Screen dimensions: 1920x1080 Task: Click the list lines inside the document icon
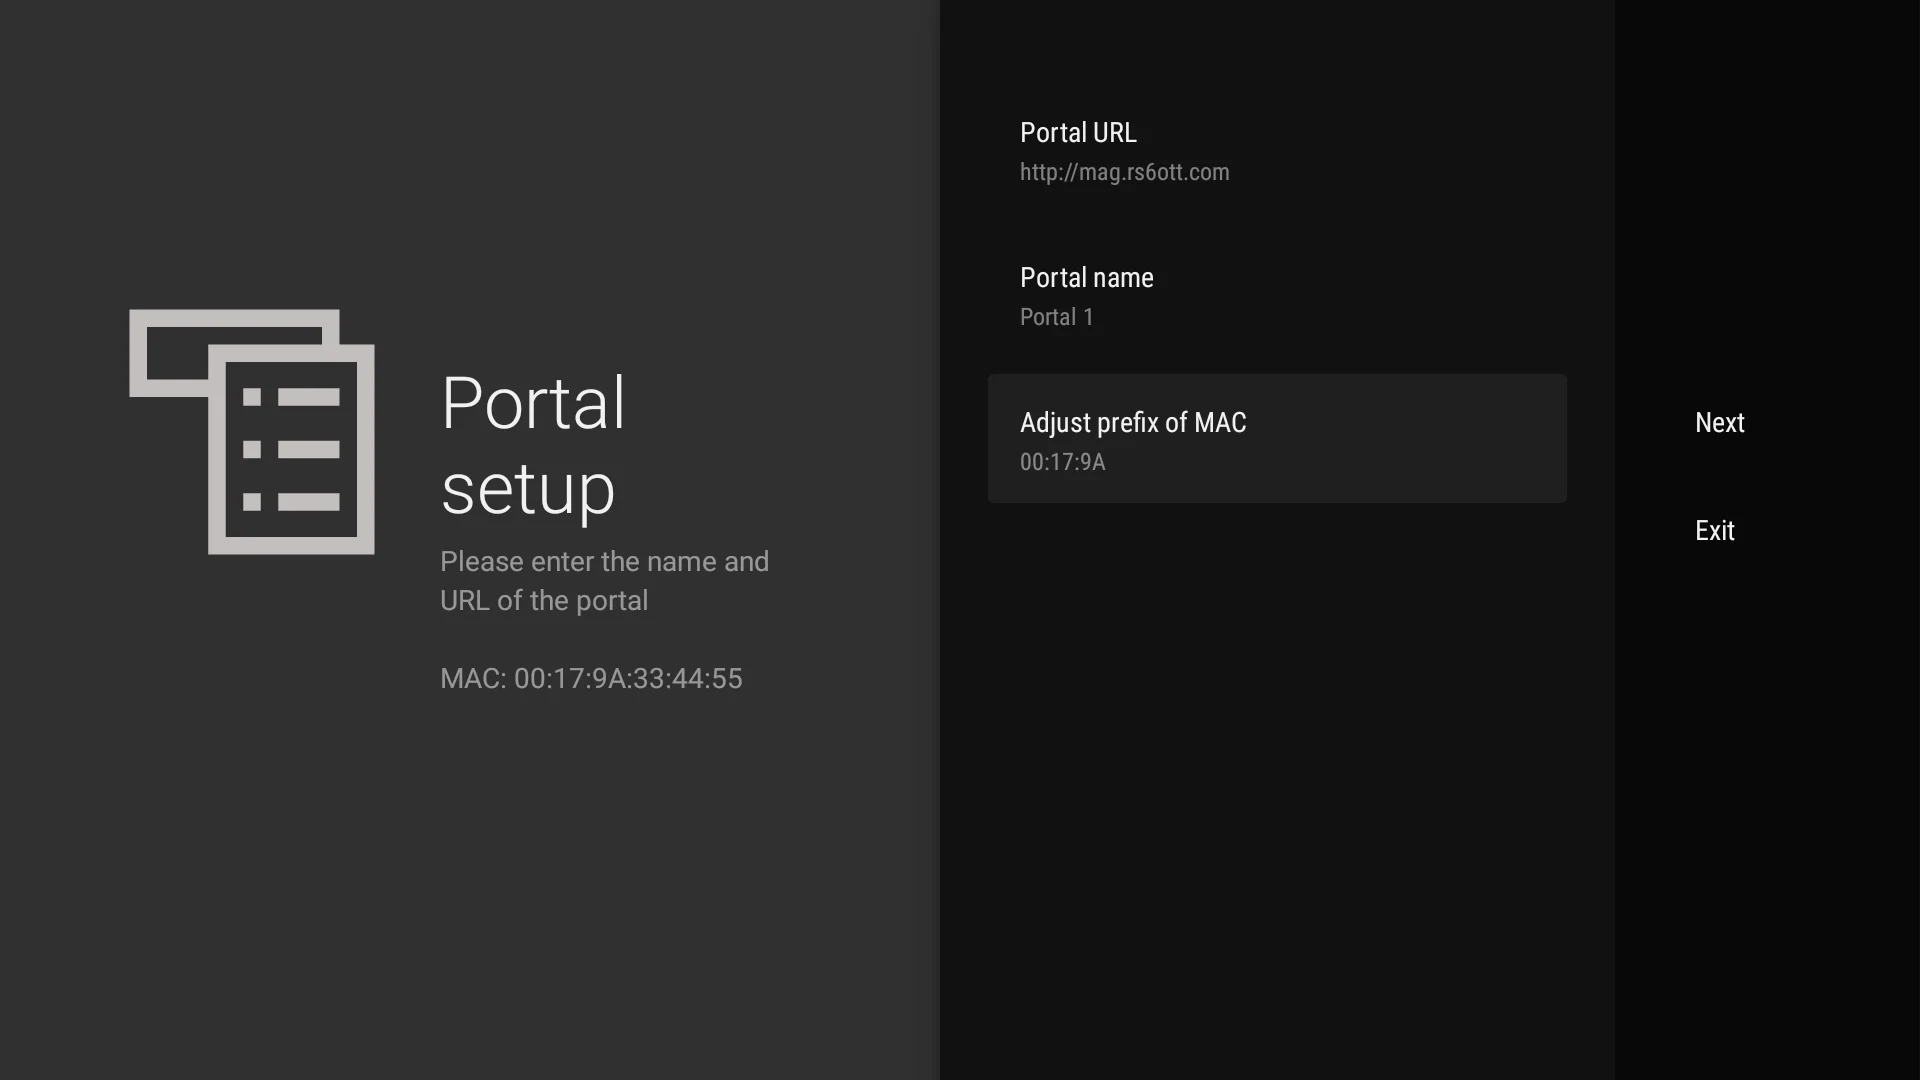coord(308,449)
